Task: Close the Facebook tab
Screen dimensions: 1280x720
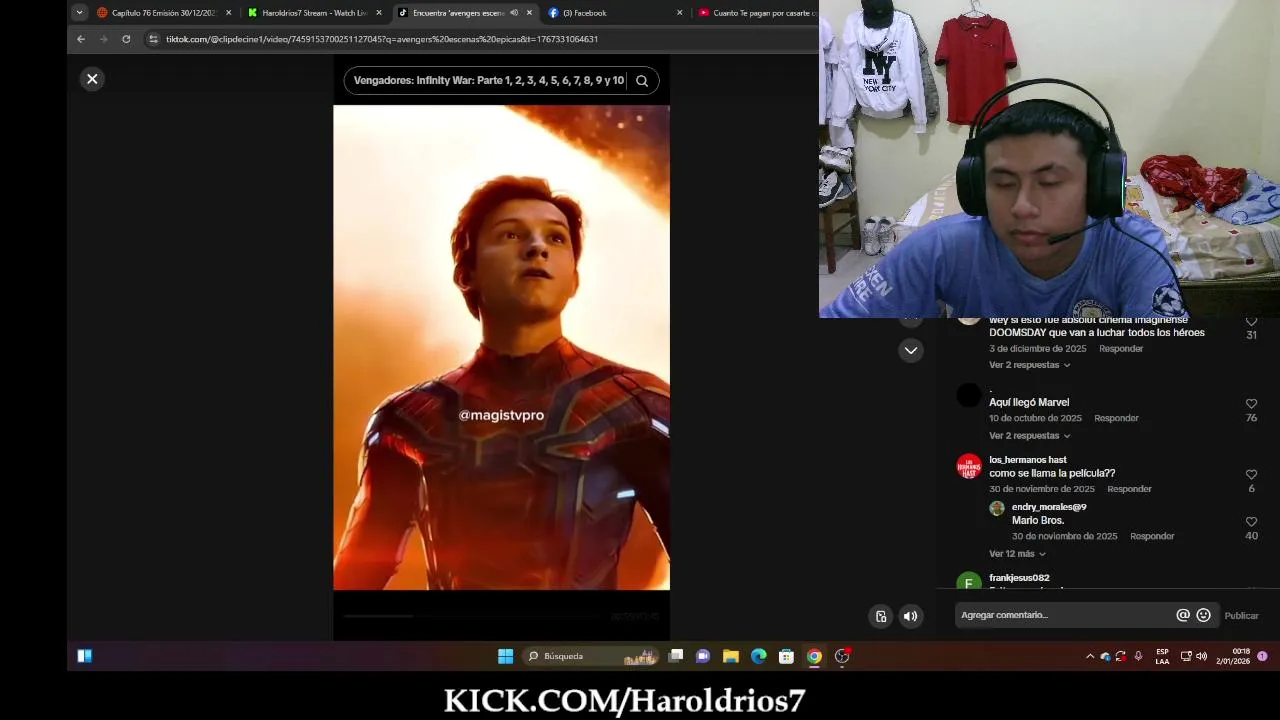Action: click(x=680, y=13)
